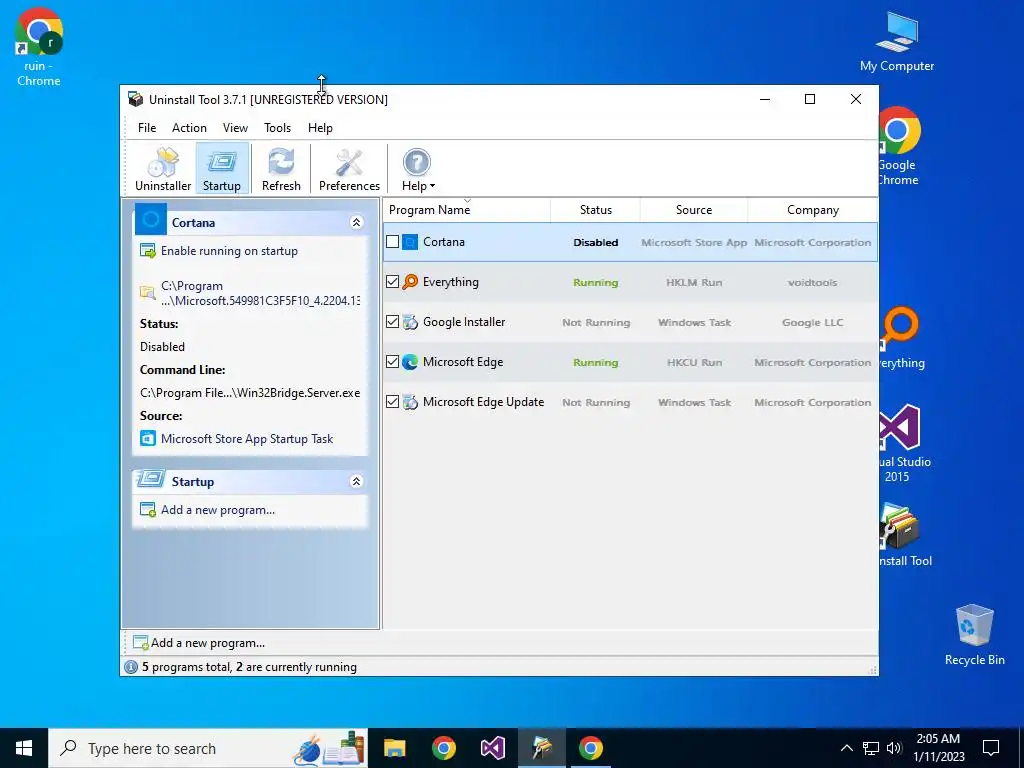
Task: Switch to the Startup toolbar section
Action: coord(222,168)
